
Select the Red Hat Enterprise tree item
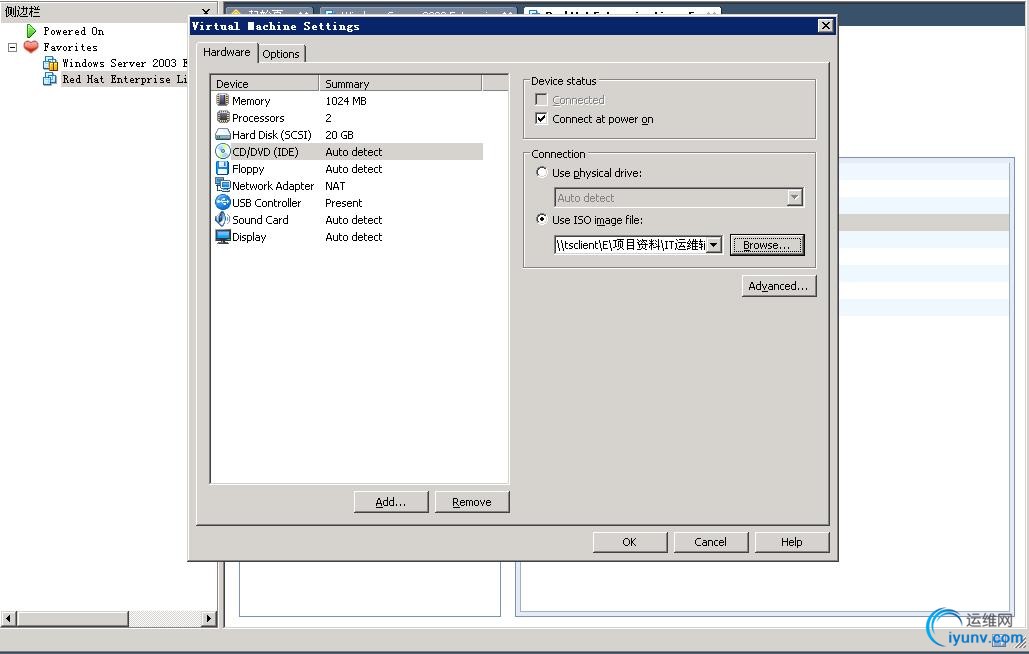tap(124, 79)
